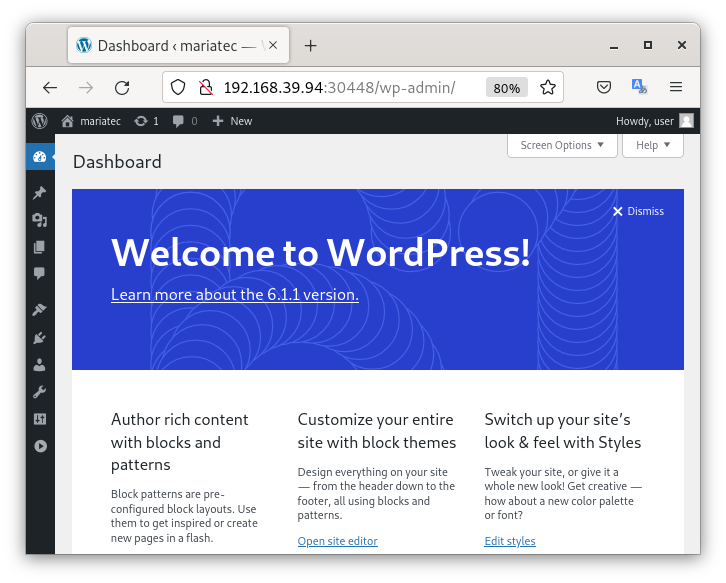726x583 pixels.
Task: Open the 'Learn more about the 6.1.1 version' link
Action: (234, 295)
